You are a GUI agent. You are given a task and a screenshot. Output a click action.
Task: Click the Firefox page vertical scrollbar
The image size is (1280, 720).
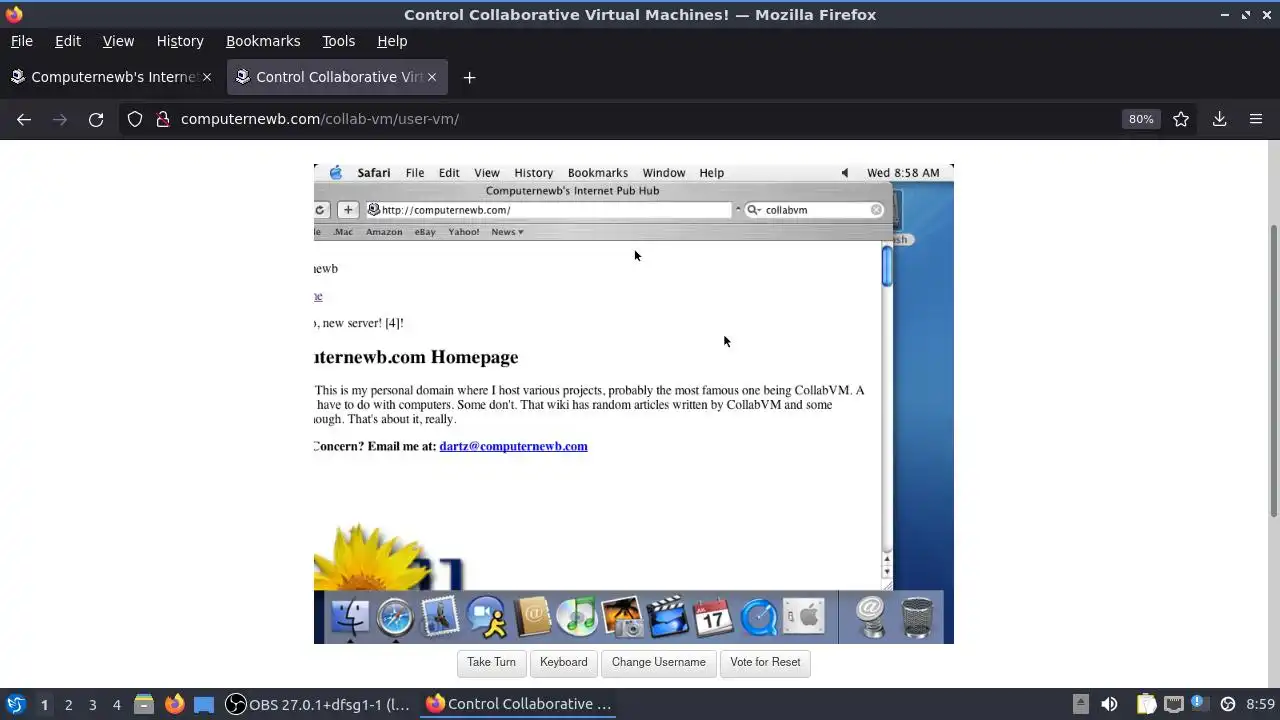click(x=1274, y=370)
